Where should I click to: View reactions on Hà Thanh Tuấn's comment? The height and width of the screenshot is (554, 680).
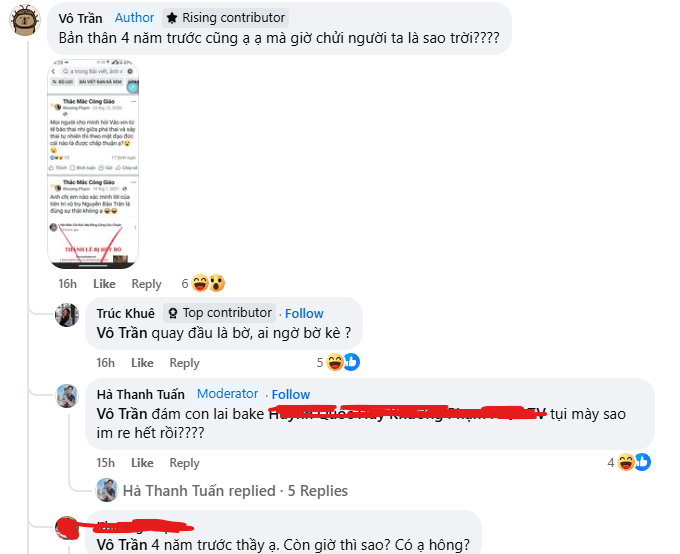(629, 462)
